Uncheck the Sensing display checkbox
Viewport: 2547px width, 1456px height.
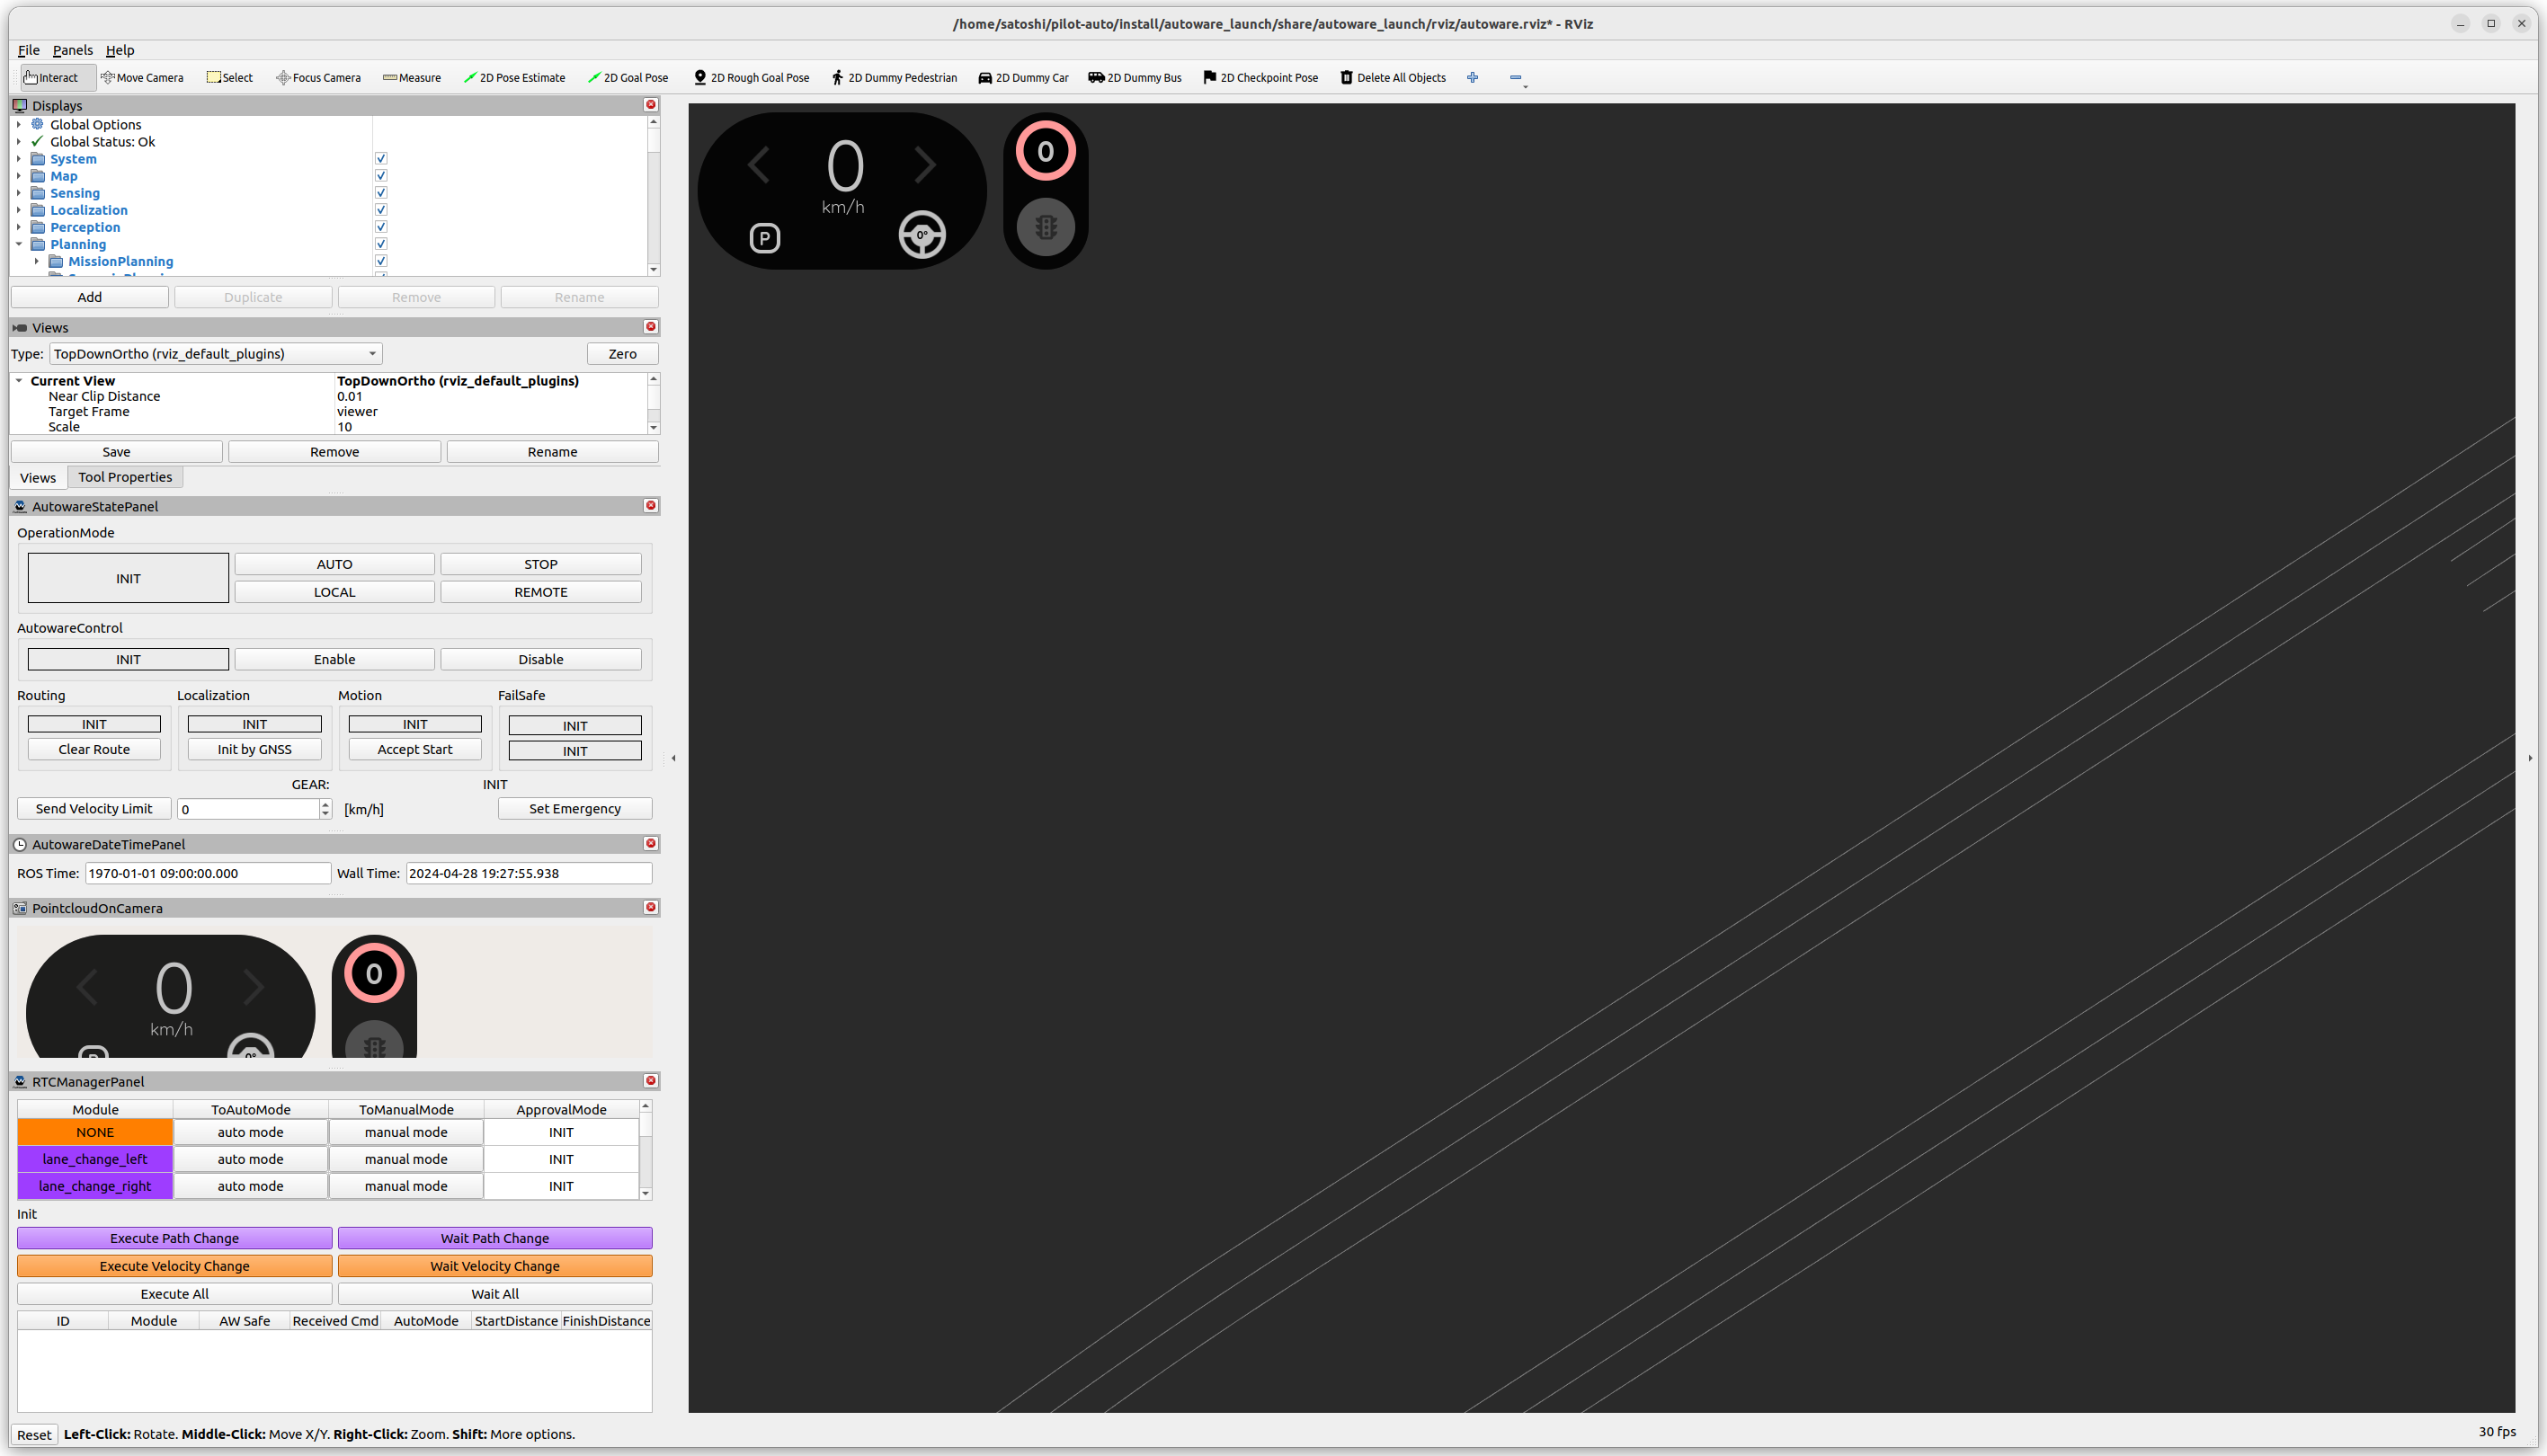[x=381, y=193]
